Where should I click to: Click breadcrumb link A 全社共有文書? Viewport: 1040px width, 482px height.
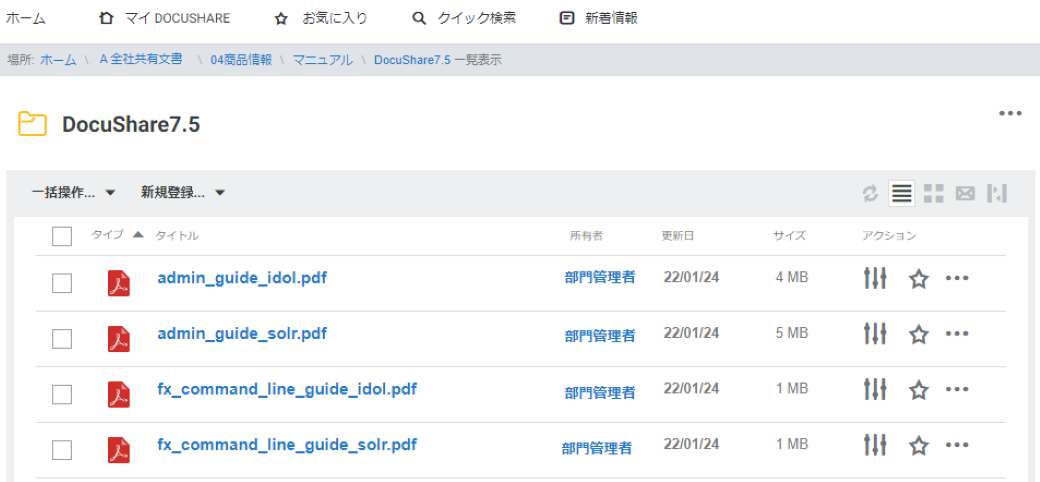141,59
